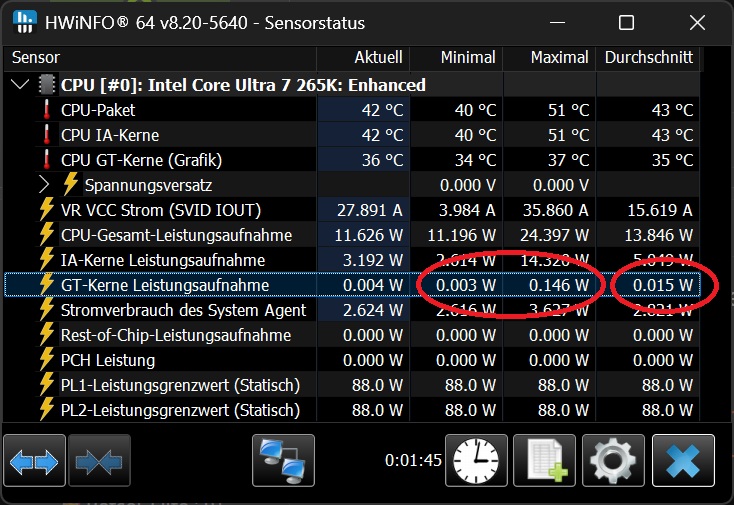Select the VR VCC Strom (SVID IOUT) row
Screen dimensions: 734x505
161,210
